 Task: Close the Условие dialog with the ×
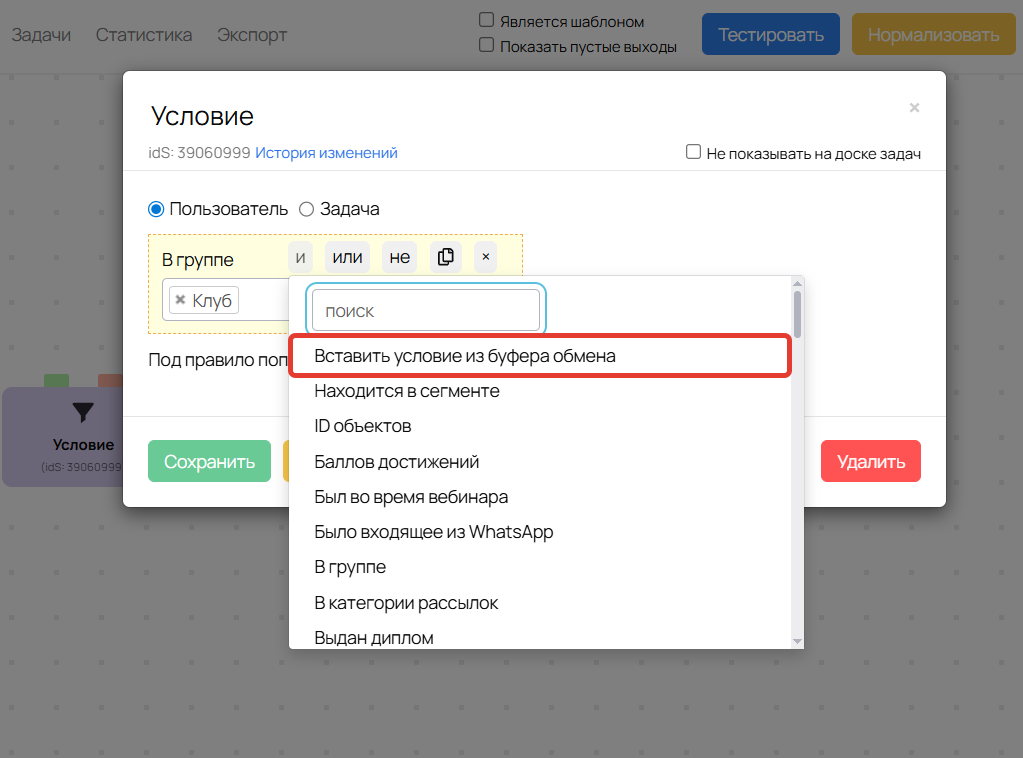coord(914,108)
